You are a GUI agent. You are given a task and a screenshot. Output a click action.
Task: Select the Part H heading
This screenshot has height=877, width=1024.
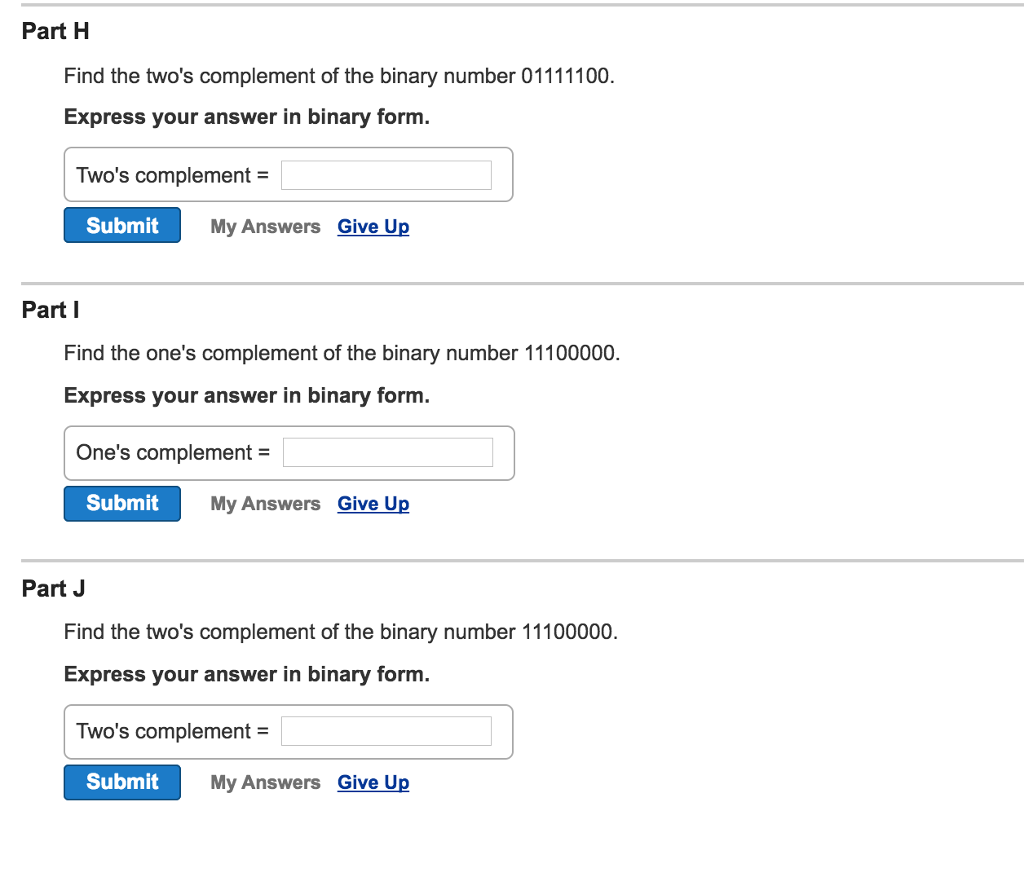point(55,31)
